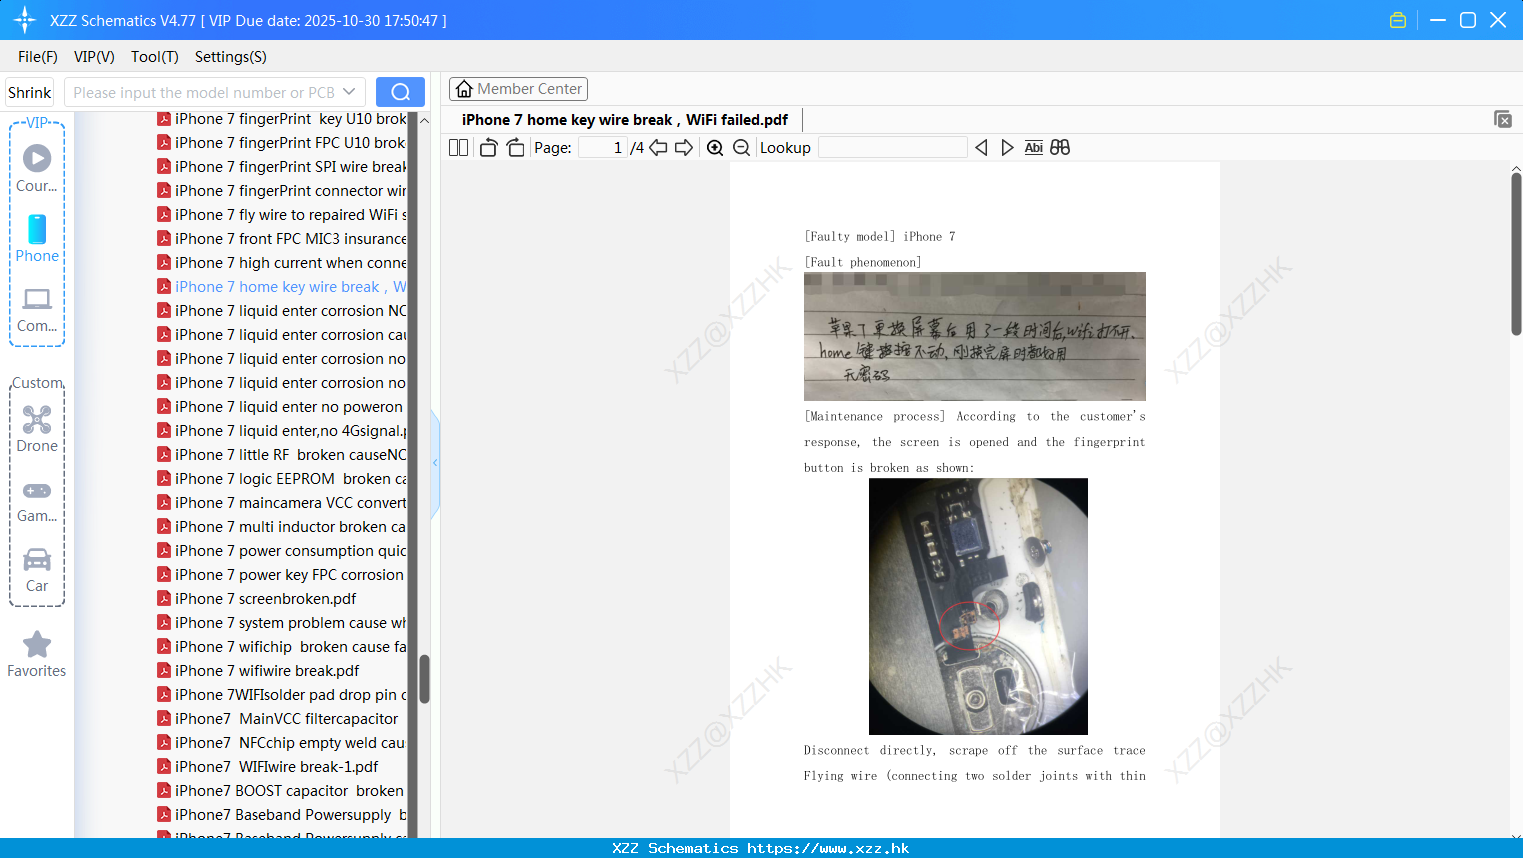
Task: Select the Game console category icon
Action: [x=37, y=500]
